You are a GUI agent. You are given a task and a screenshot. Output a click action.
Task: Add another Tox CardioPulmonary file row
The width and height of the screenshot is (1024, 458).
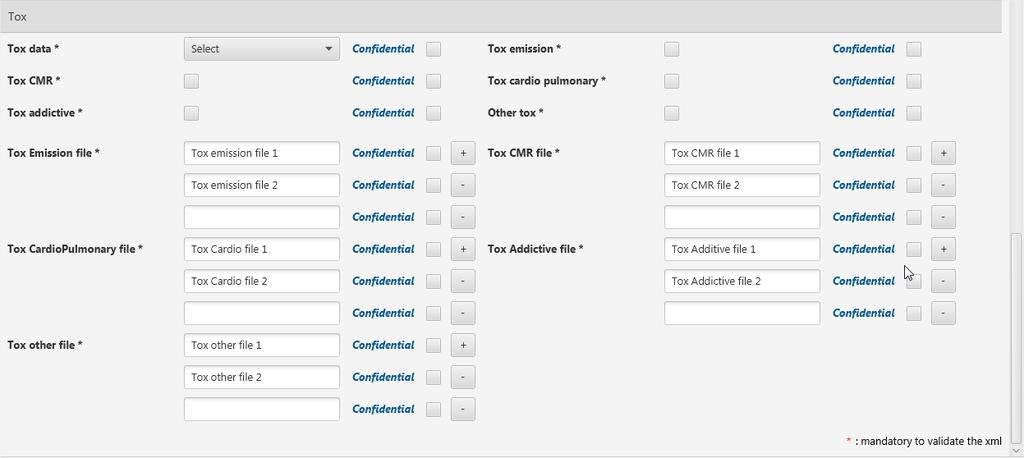pos(462,250)
